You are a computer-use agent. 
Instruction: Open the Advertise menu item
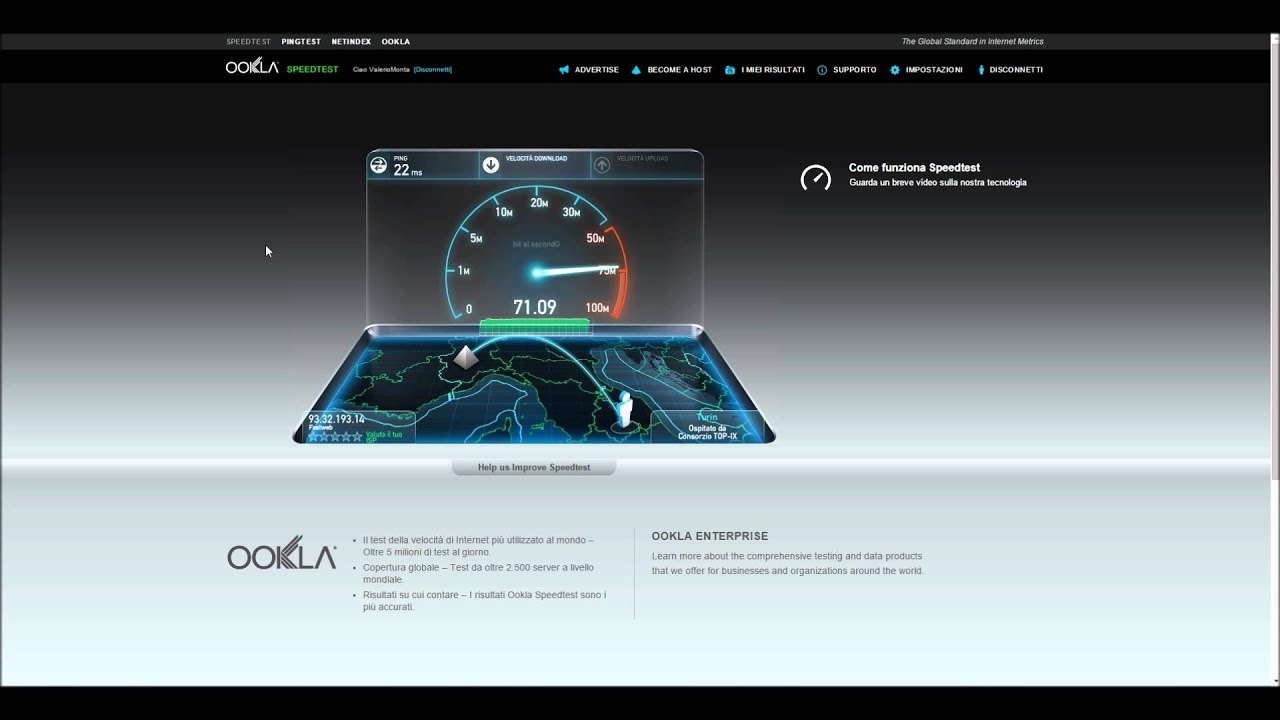pyautogui.click(x=597, y=70)
